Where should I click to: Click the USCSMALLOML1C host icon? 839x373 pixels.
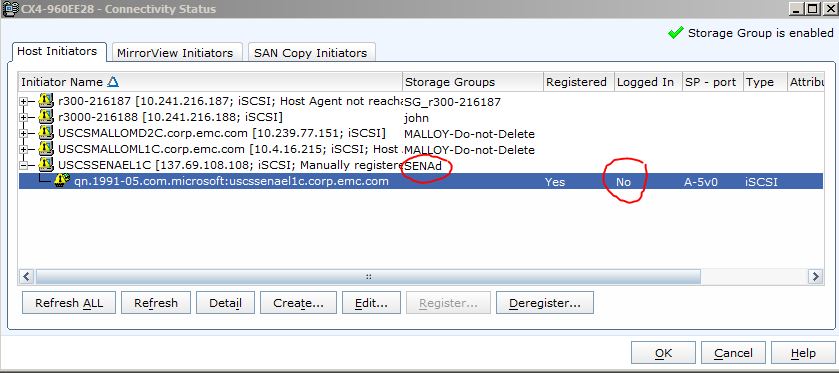tap(47, 148)
